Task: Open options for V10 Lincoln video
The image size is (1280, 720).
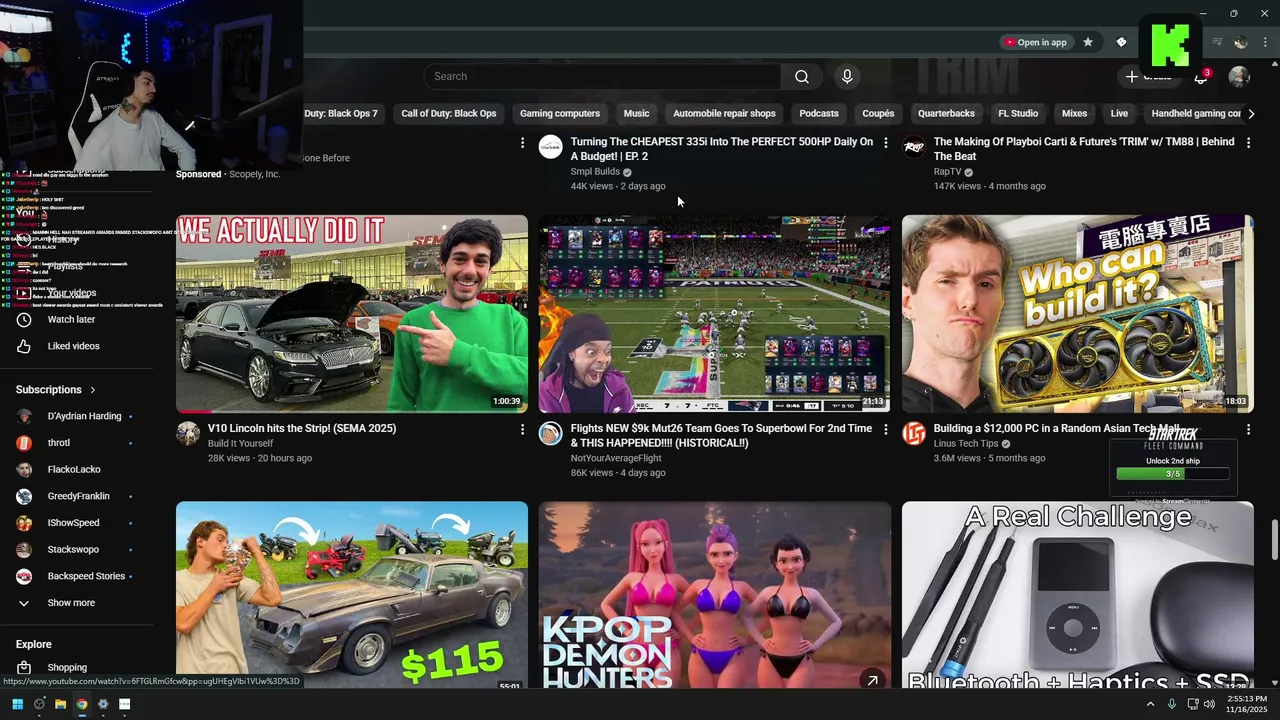Action: pos(522,429)
